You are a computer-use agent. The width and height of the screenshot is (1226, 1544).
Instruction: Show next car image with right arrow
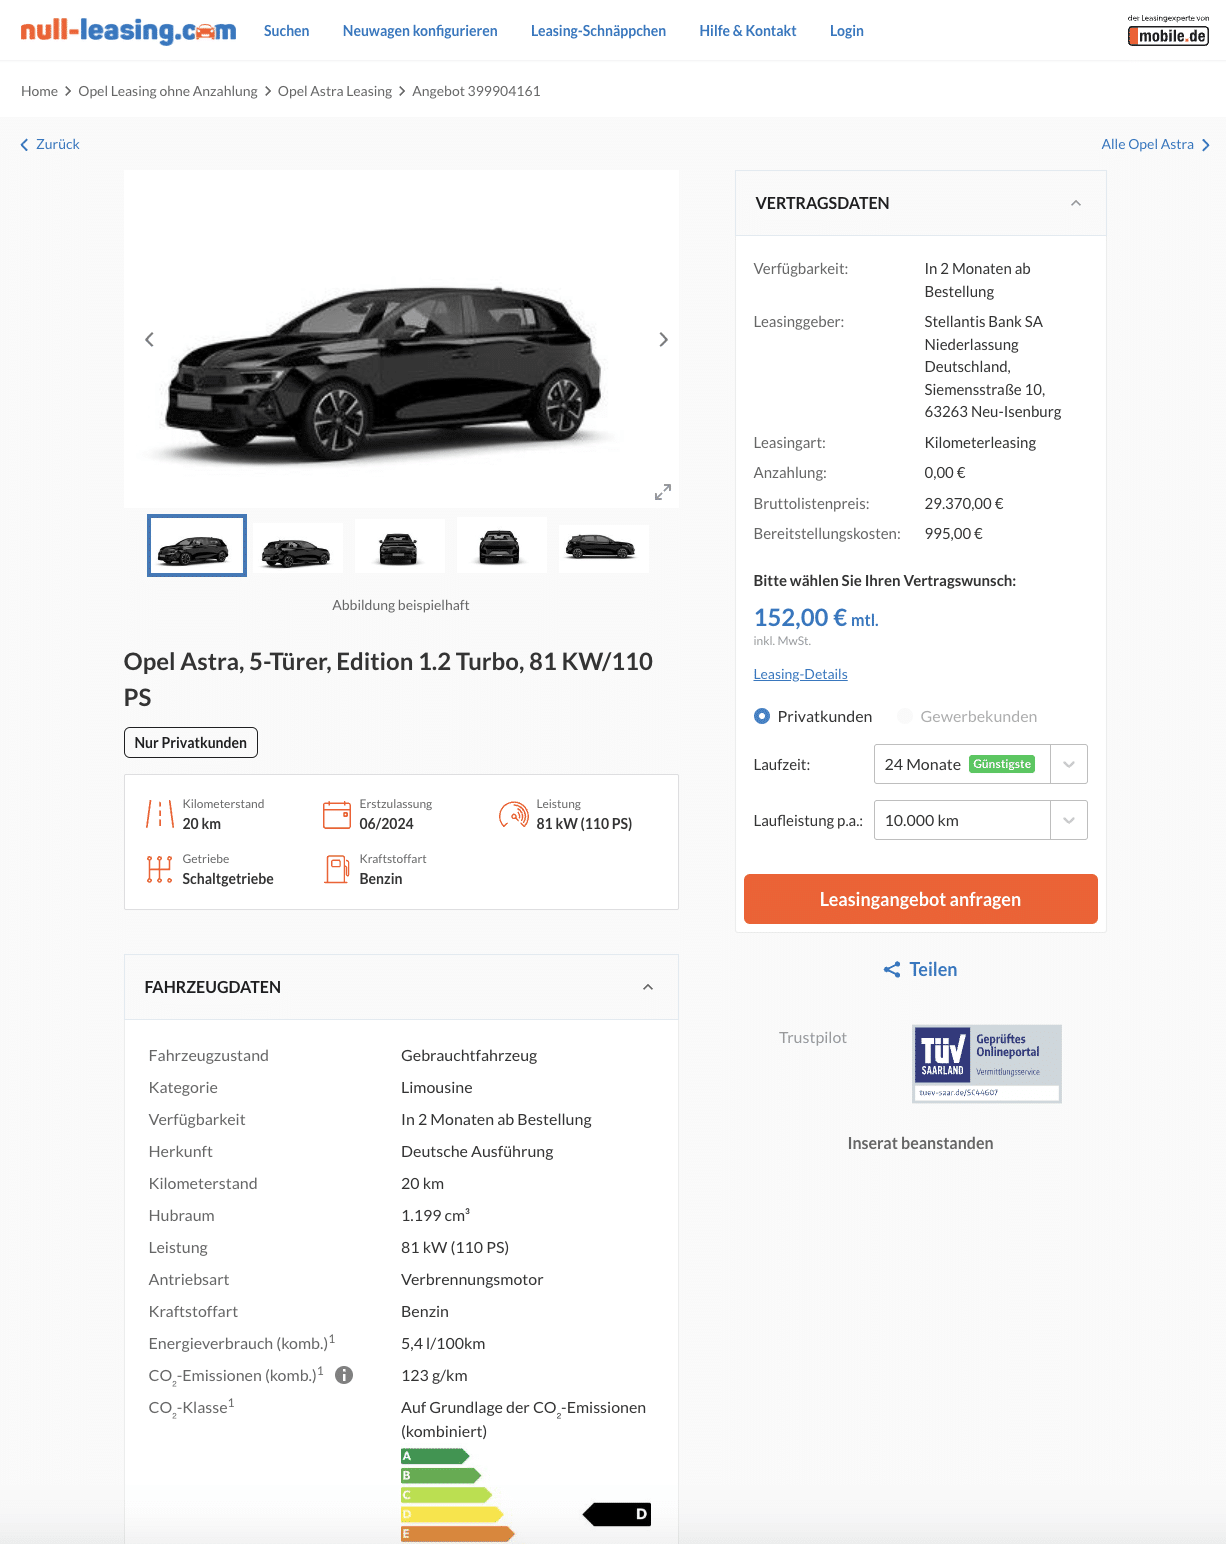click(663, 340)
